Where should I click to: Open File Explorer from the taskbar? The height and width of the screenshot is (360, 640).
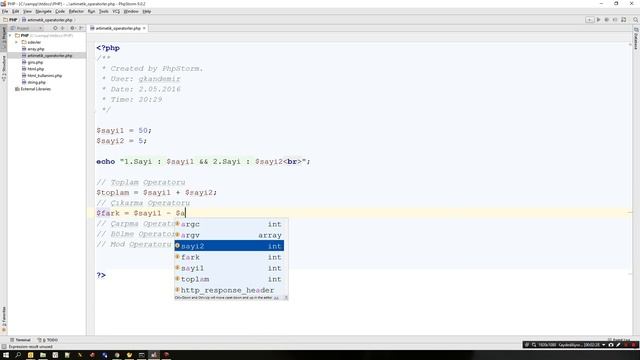point(43,355)
